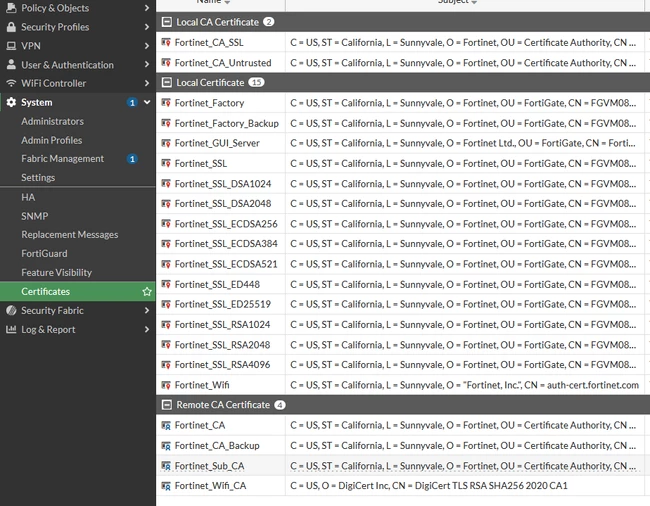The image size is (650, 506).
Task: Click the remote CA icon beside Fortinet_Wifi_CA
Action: [x=166, y=486]
